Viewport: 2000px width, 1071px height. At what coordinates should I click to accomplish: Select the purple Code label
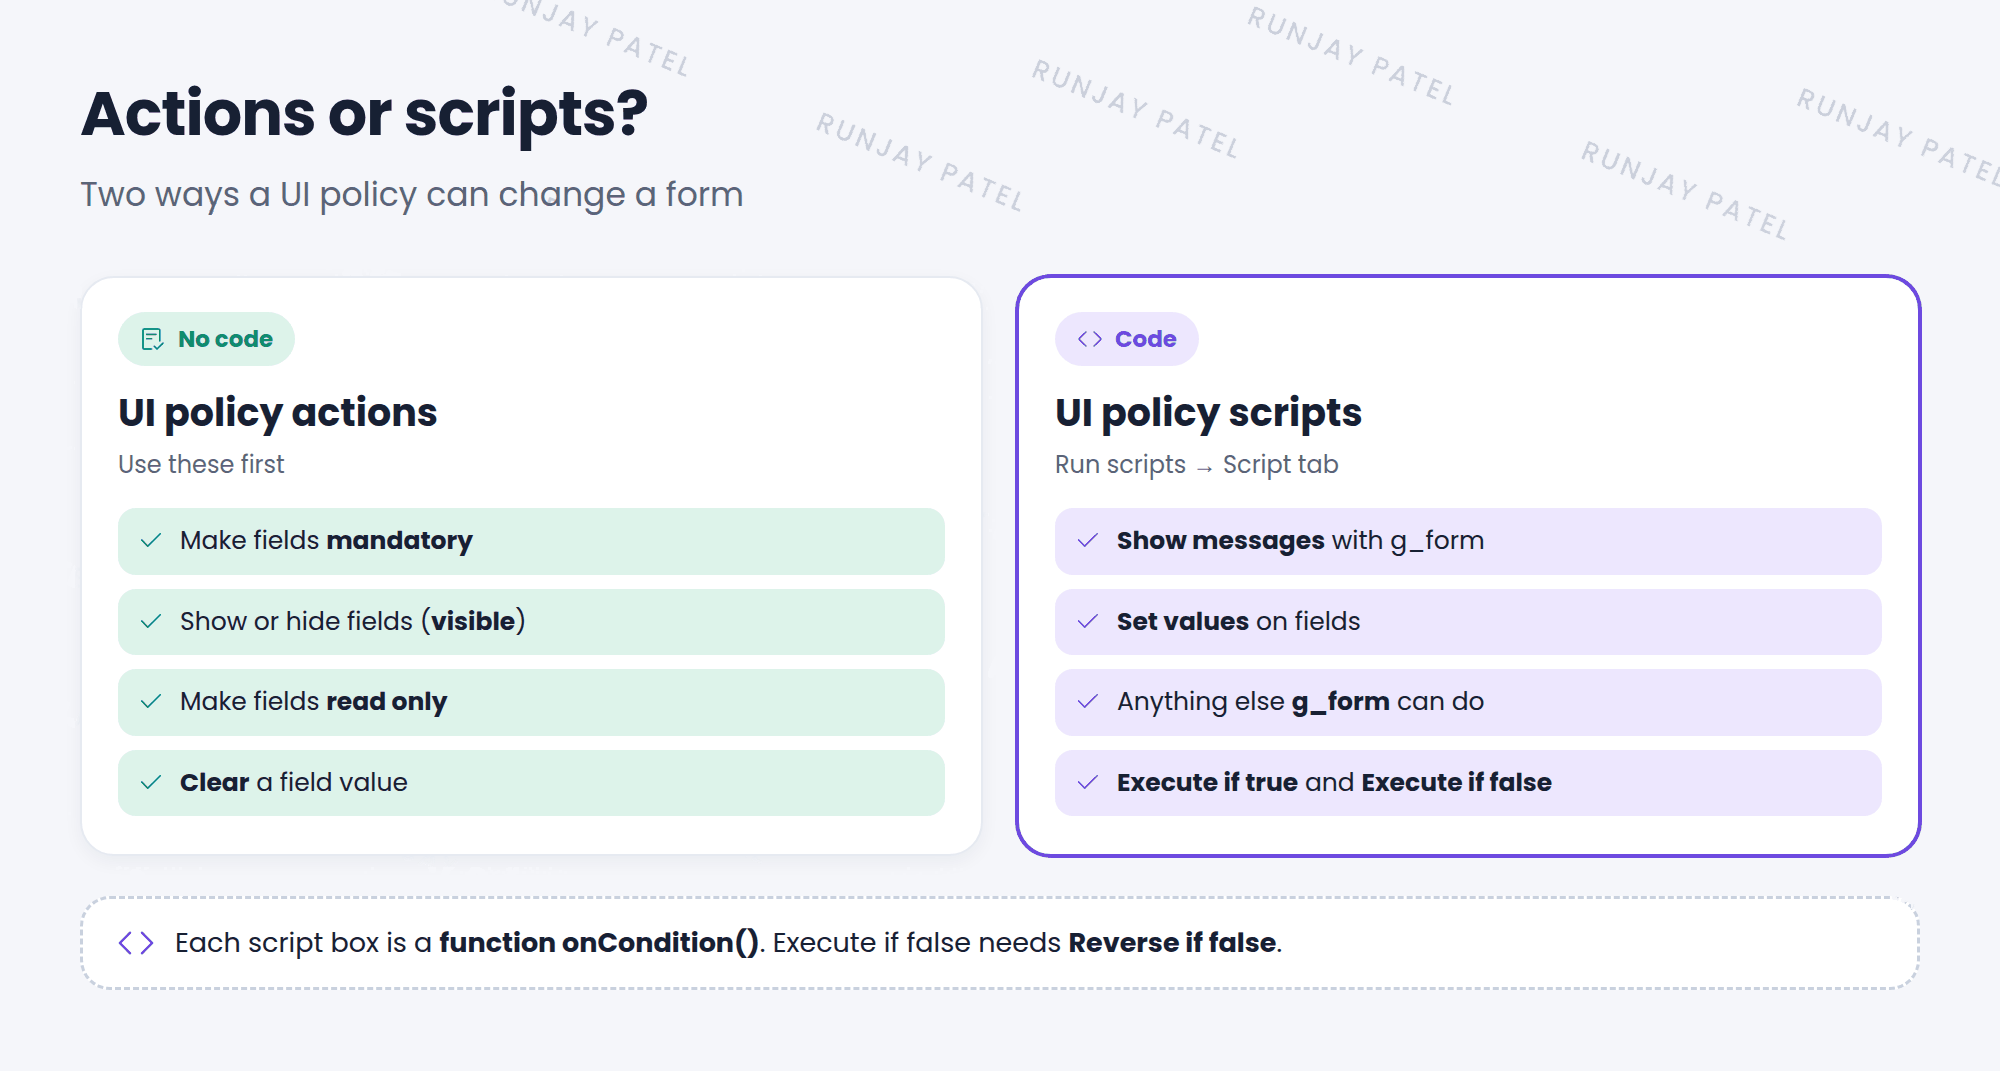click(1145, 340)
